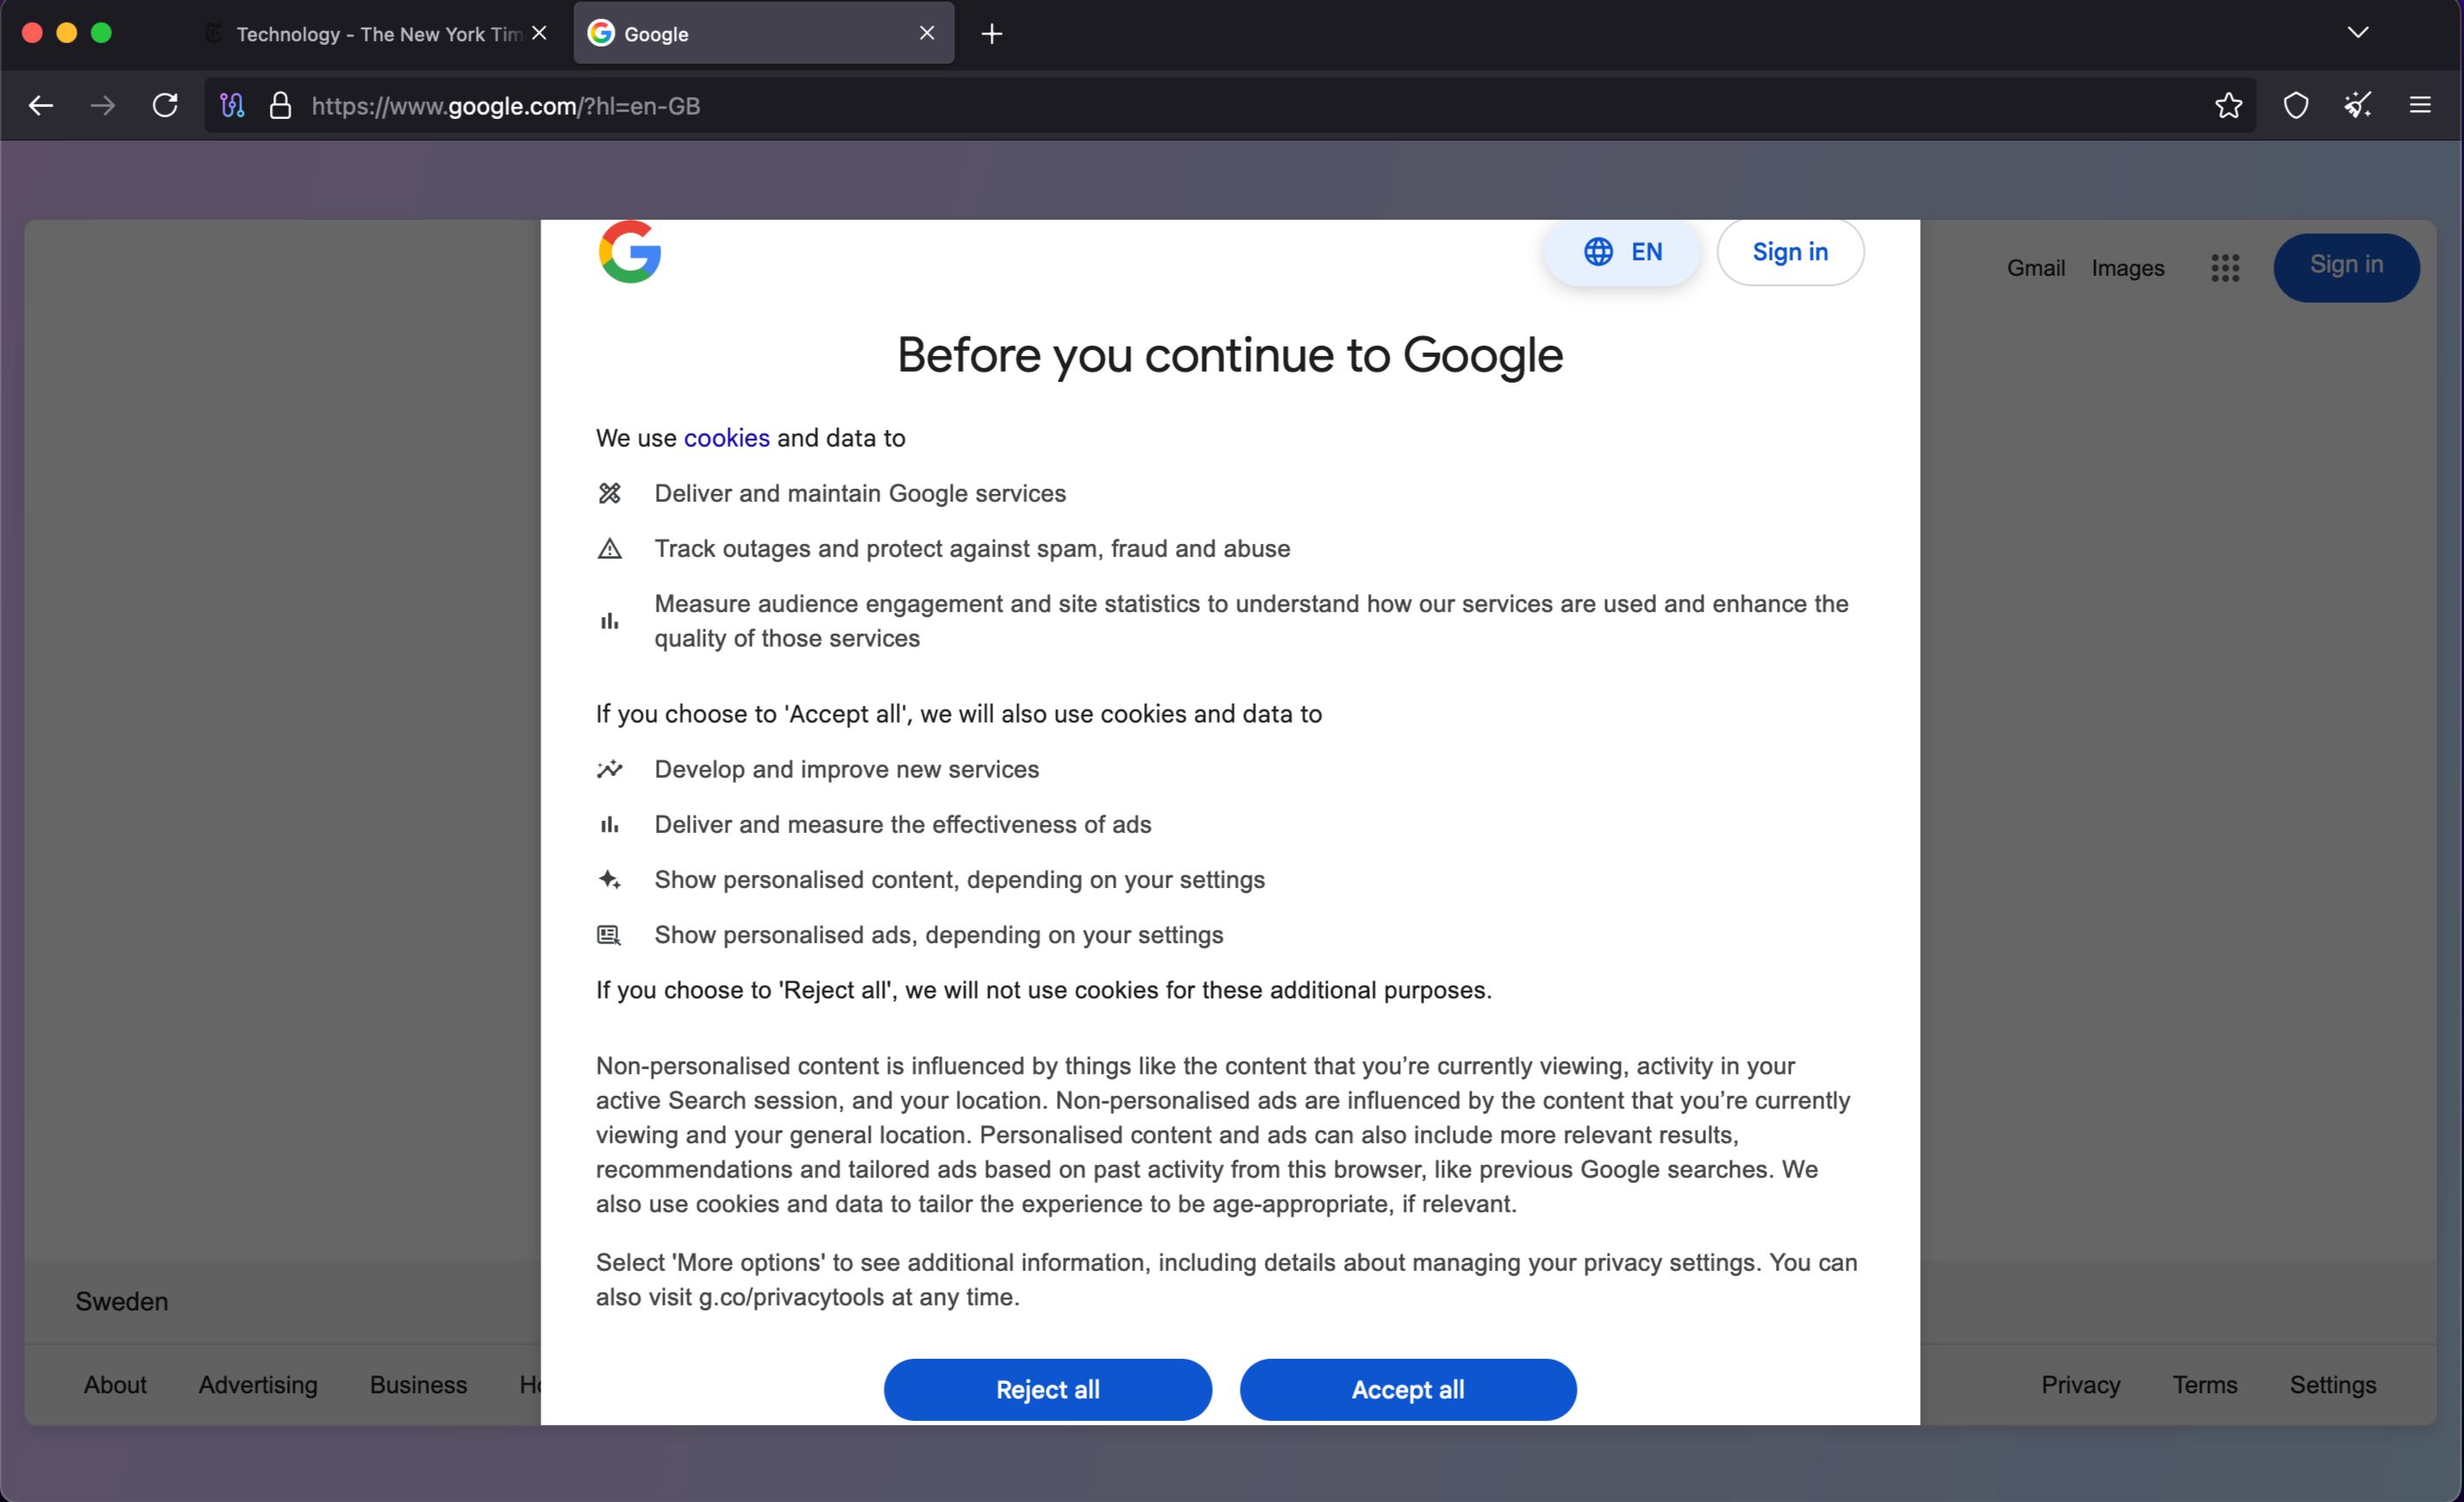Click the address bar URL field

coord(1200,105)
